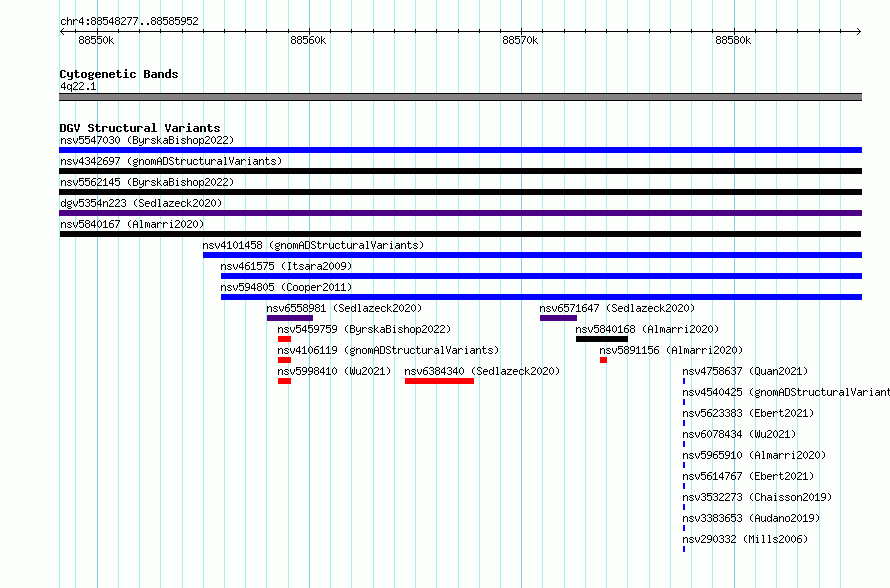Click the small red nsv5891156 variant bar

point(603,360)
